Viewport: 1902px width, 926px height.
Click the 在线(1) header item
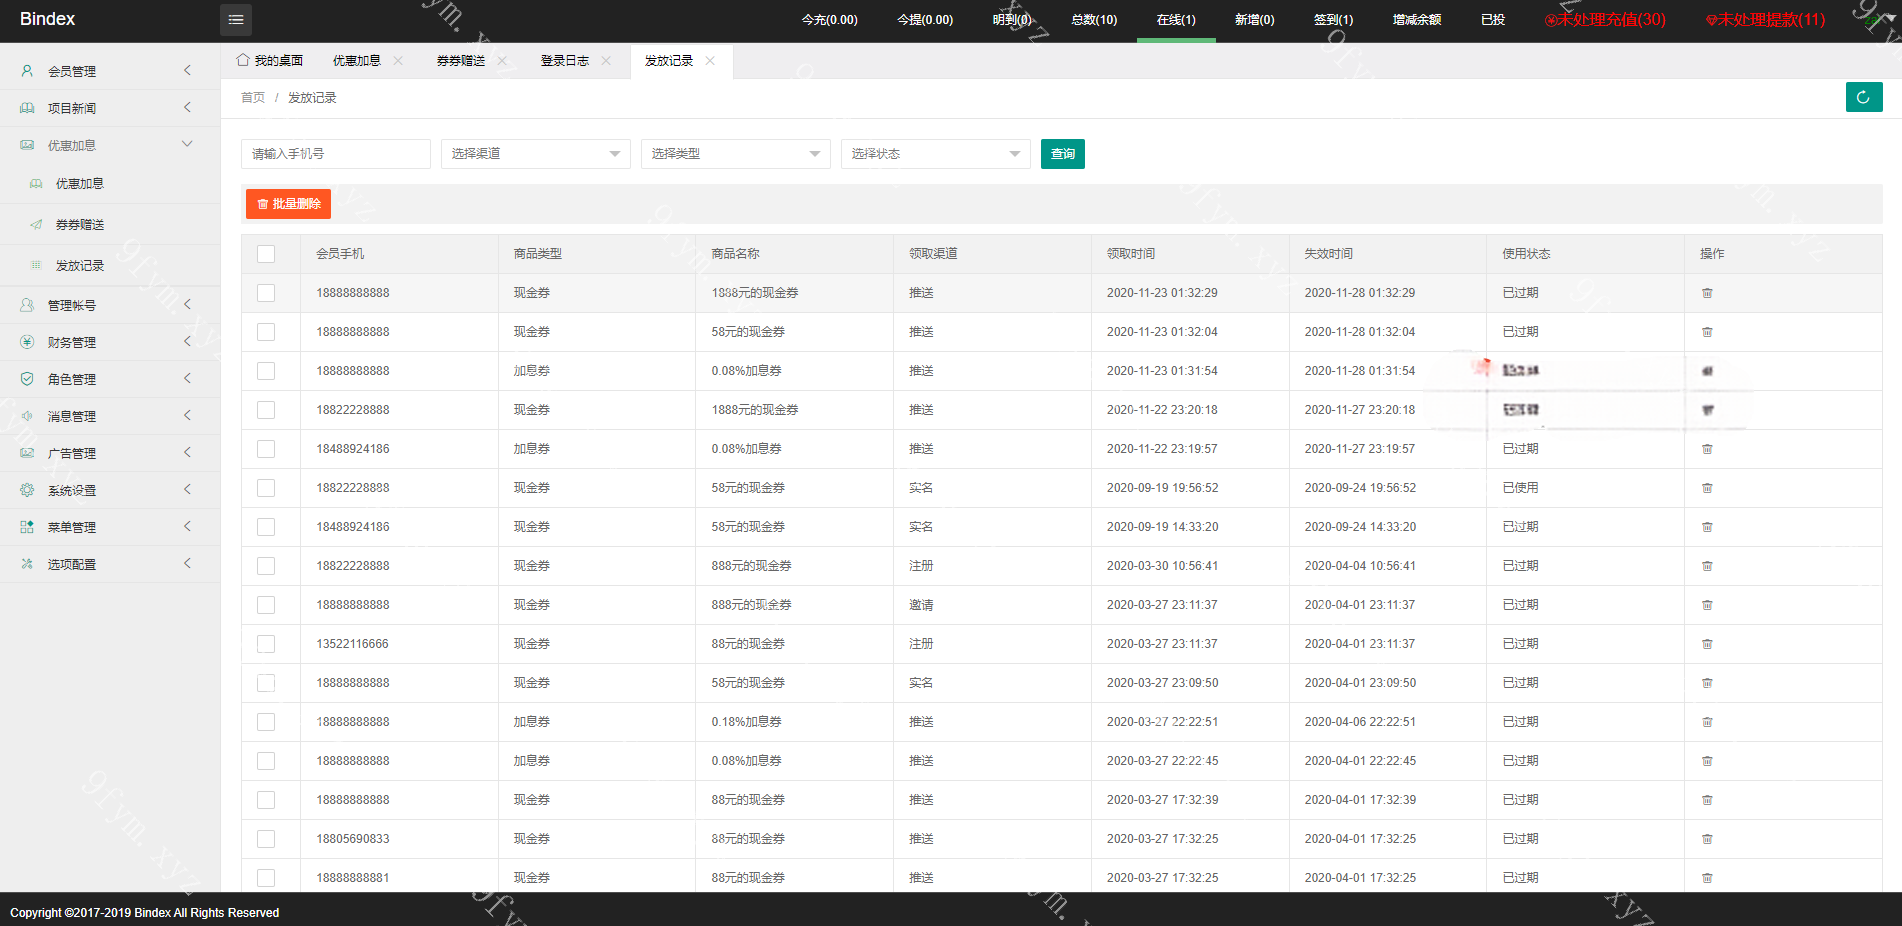click(1176, 20)
